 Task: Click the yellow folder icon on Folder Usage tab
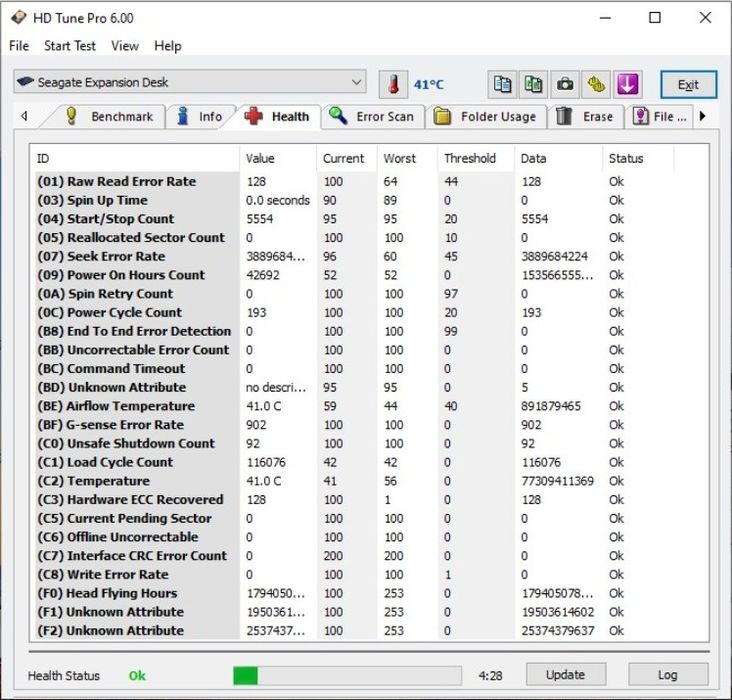442,116
